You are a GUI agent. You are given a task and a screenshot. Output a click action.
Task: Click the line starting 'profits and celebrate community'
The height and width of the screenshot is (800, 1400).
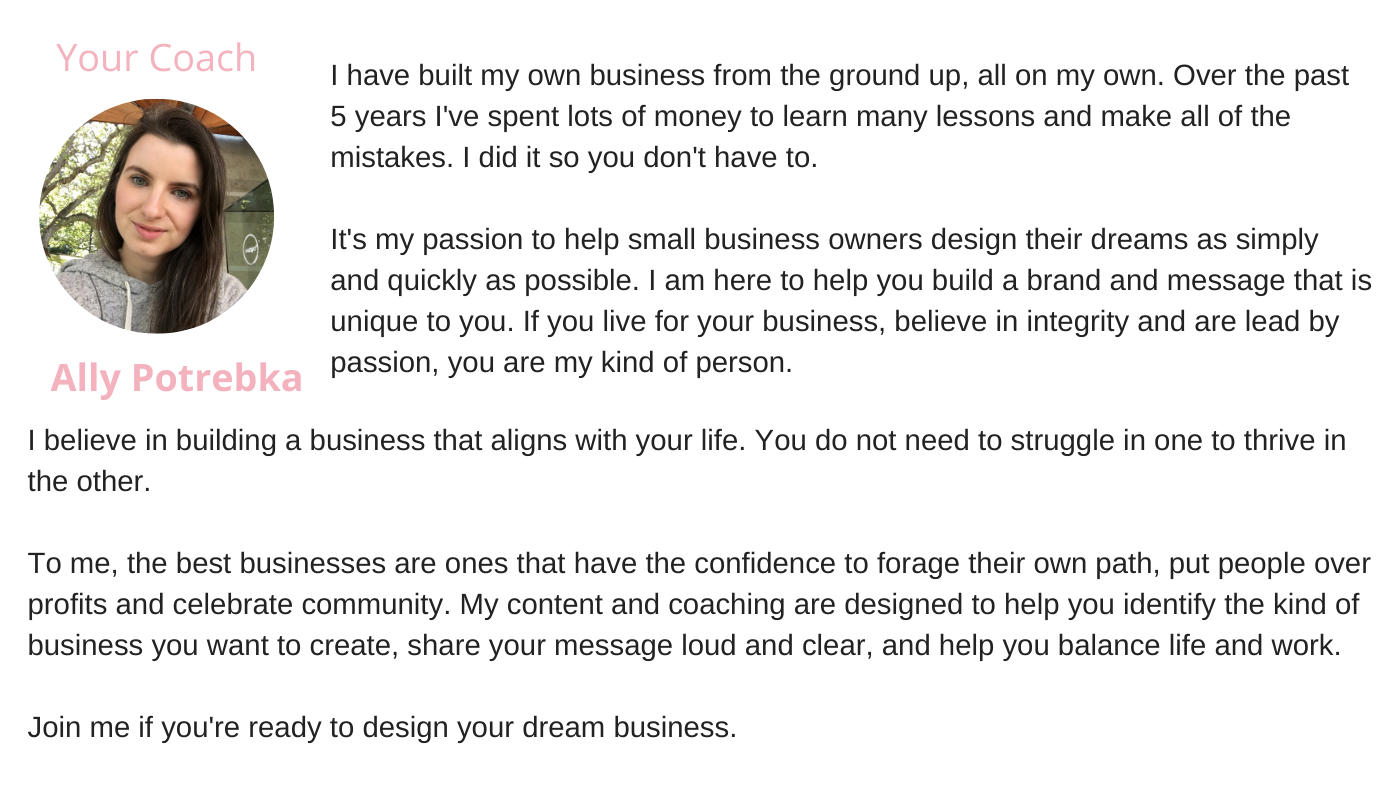point(694,605)
